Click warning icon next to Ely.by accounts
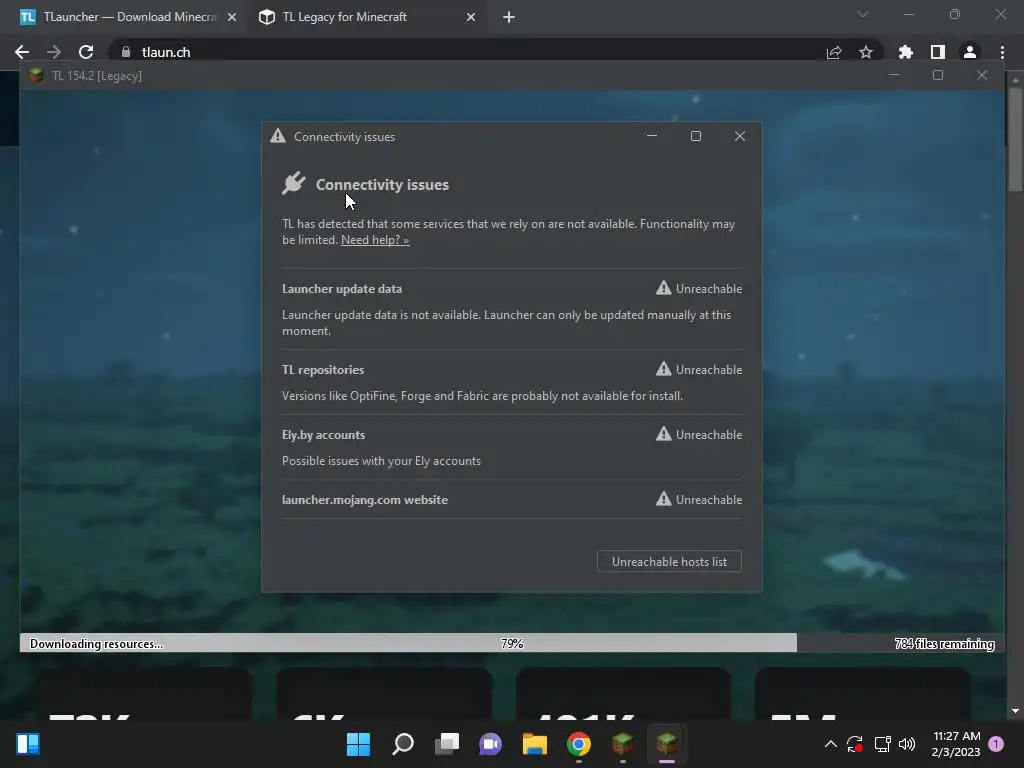This screenshot has width=1024, height=768. tap(664, 434)
